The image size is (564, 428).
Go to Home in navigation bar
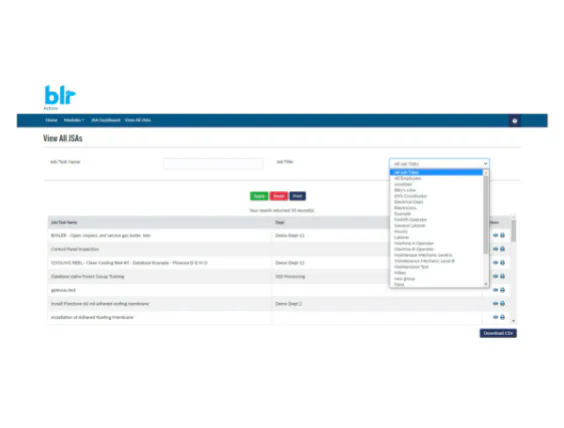pyautogui.click(x=51, y=120)
